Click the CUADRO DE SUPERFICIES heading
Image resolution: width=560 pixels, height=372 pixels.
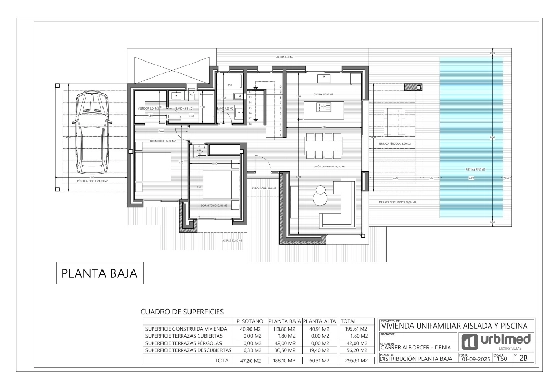click(x=182, y=311)
